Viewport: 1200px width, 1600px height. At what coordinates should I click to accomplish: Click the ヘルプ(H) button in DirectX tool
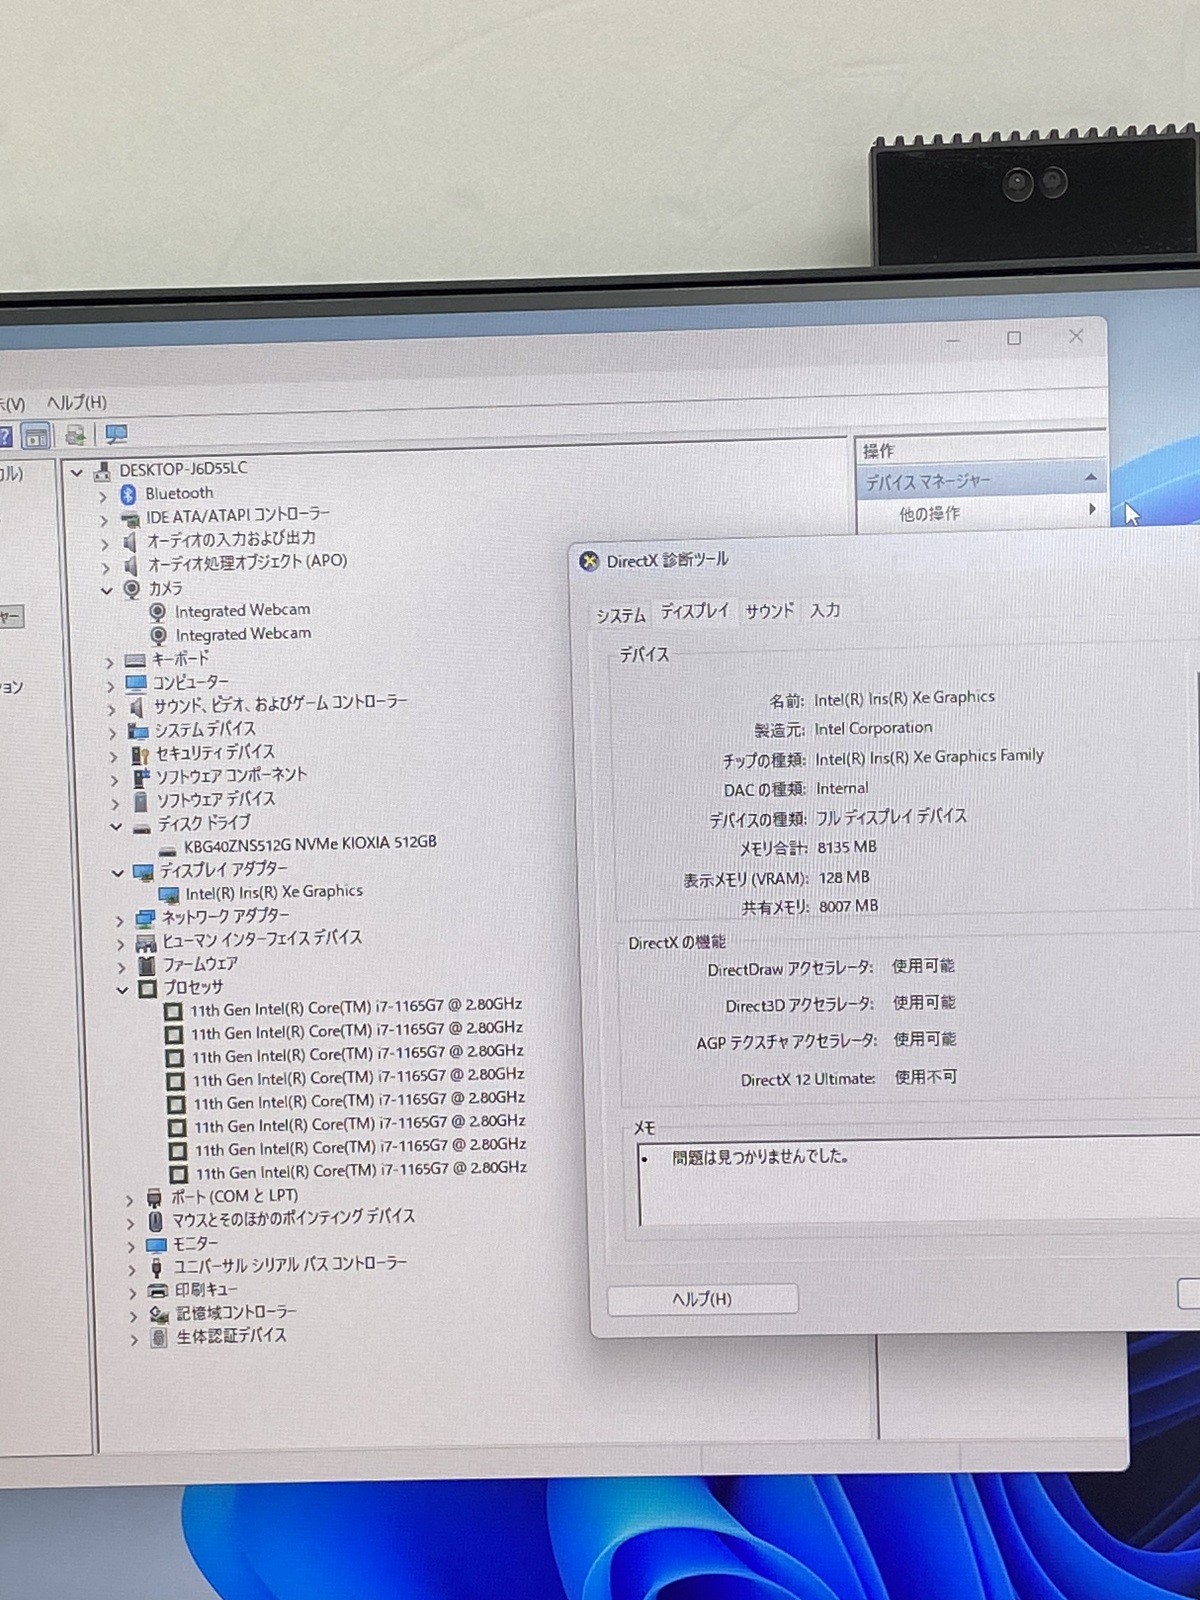702,1299
